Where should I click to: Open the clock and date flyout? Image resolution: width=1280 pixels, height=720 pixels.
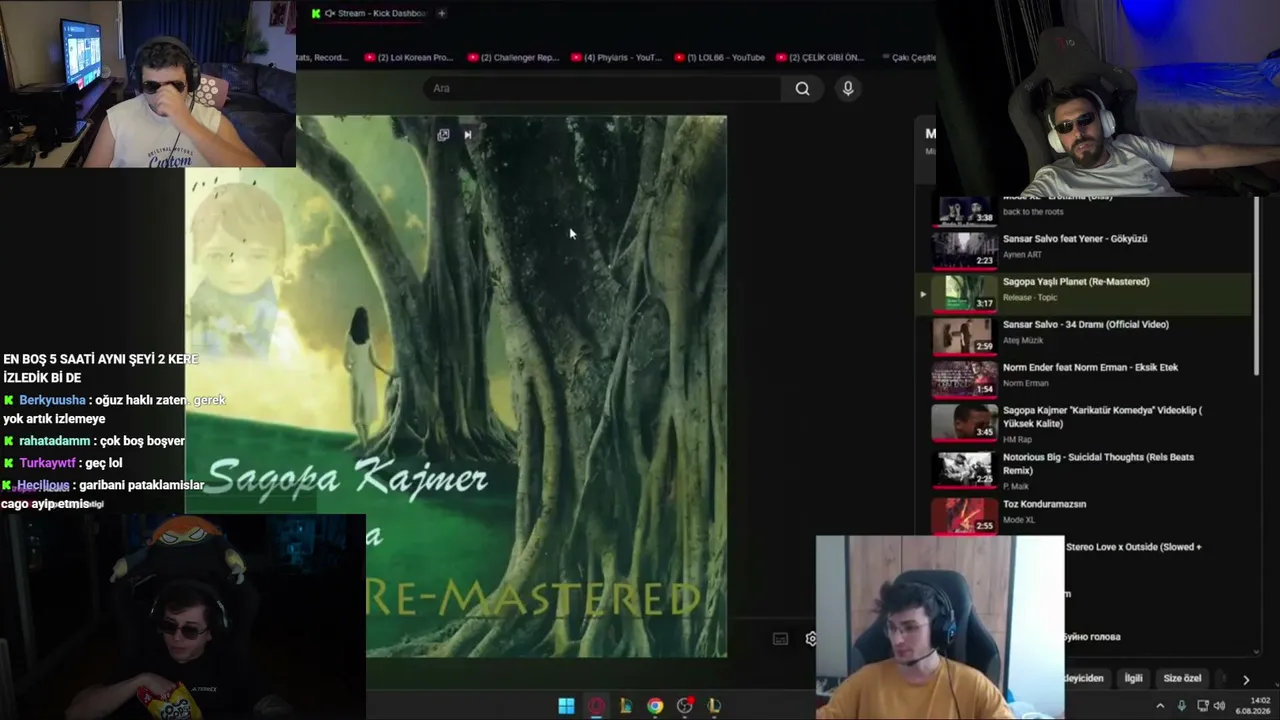(x=1255, y=706)
